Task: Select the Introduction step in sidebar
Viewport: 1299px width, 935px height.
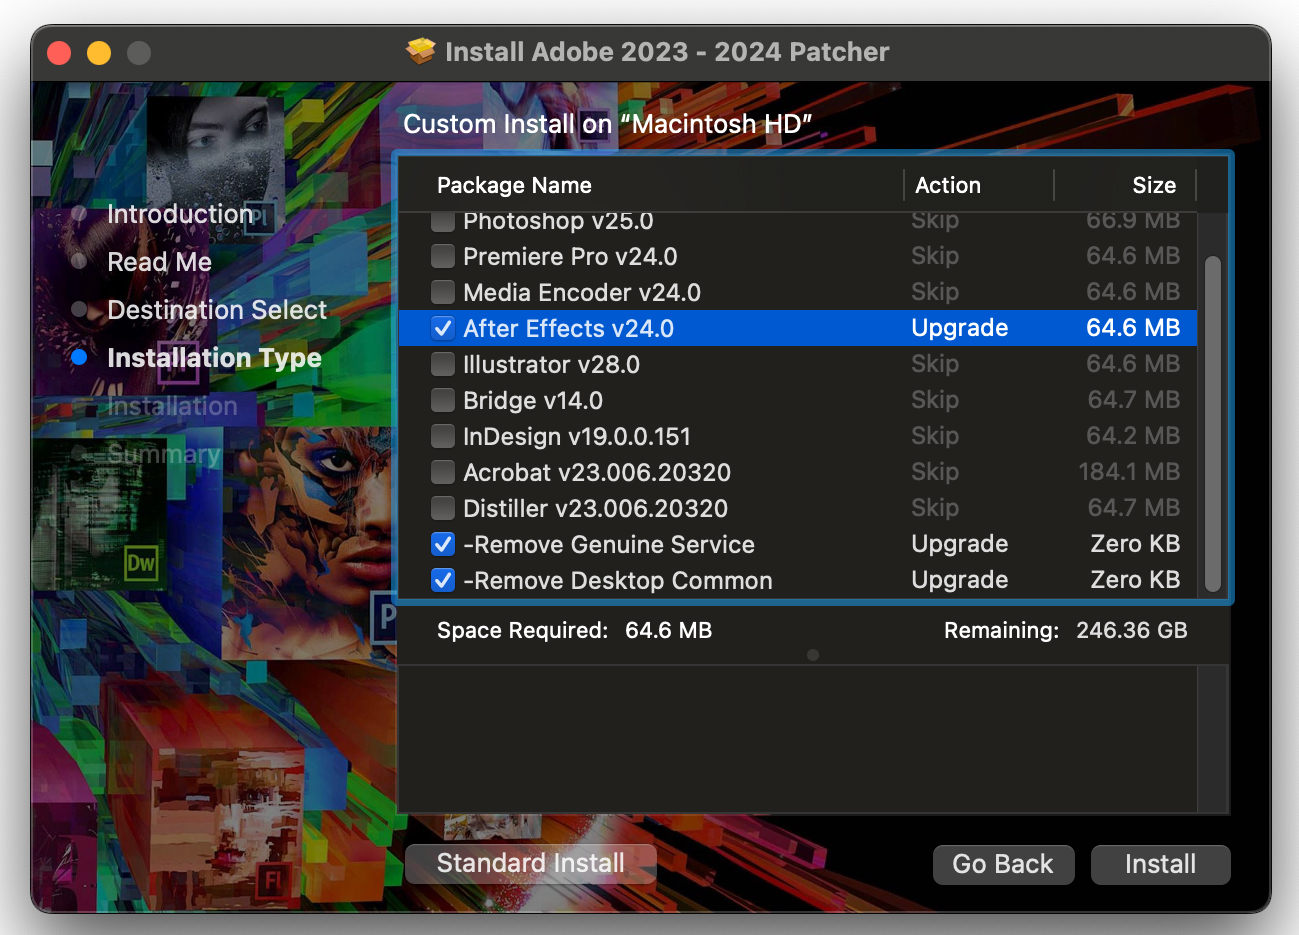Action: [180, 213]
